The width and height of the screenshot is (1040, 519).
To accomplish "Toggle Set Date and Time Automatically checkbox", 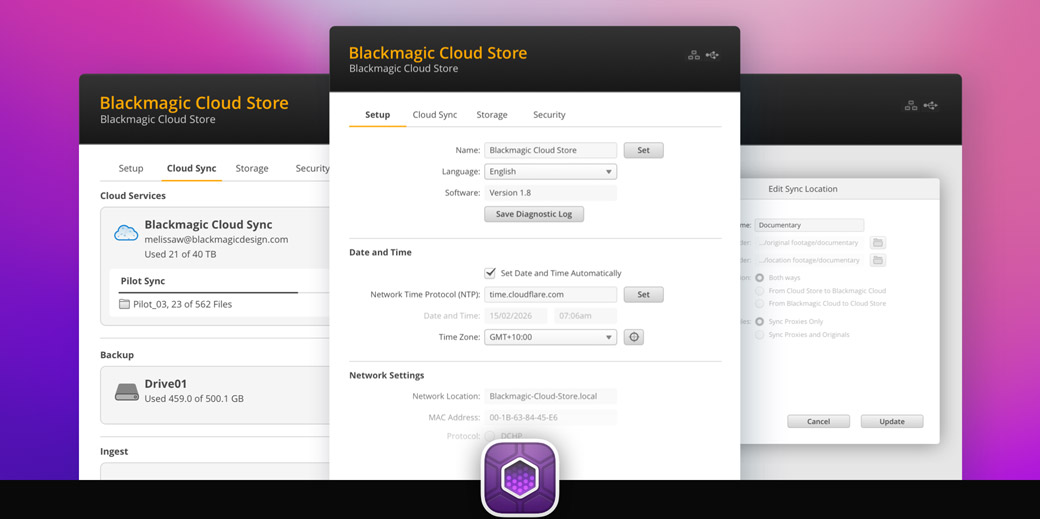I will pos(490,273).
